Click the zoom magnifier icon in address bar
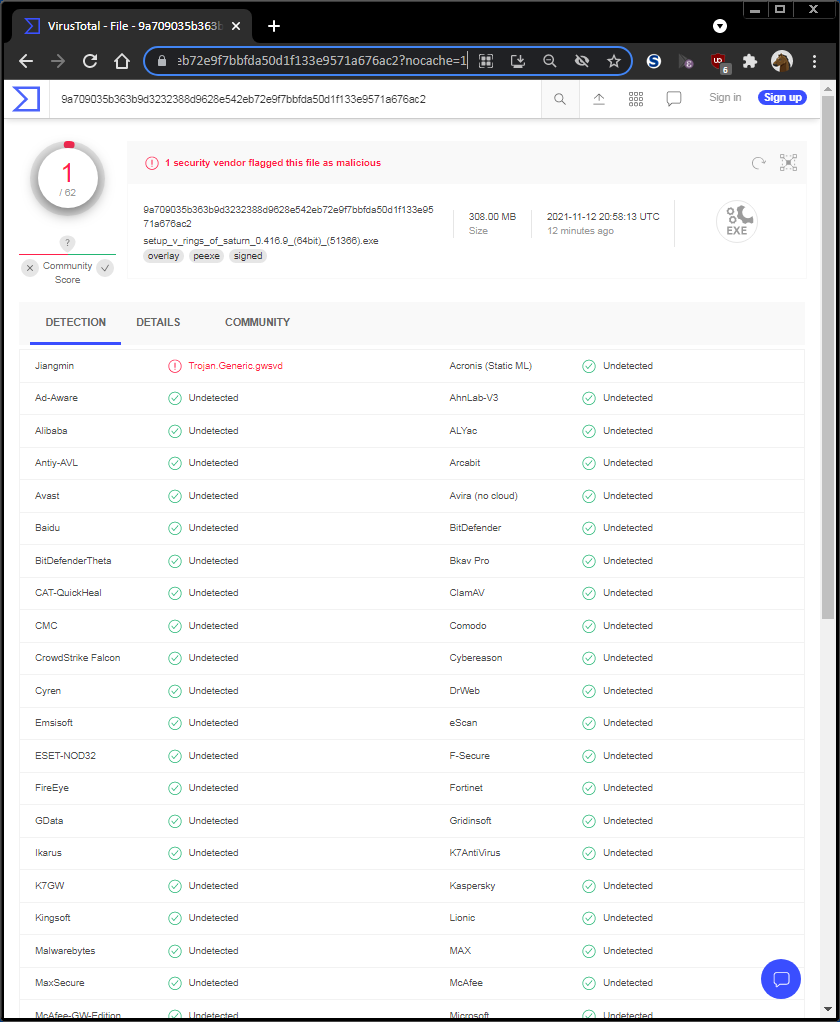Screen dimensions: 840x1022 [550, 61]
